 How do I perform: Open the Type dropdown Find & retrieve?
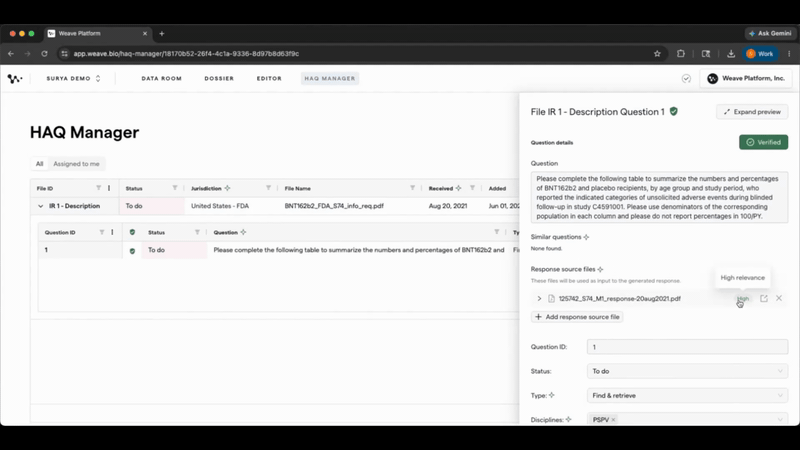click(x=687, y=395)
